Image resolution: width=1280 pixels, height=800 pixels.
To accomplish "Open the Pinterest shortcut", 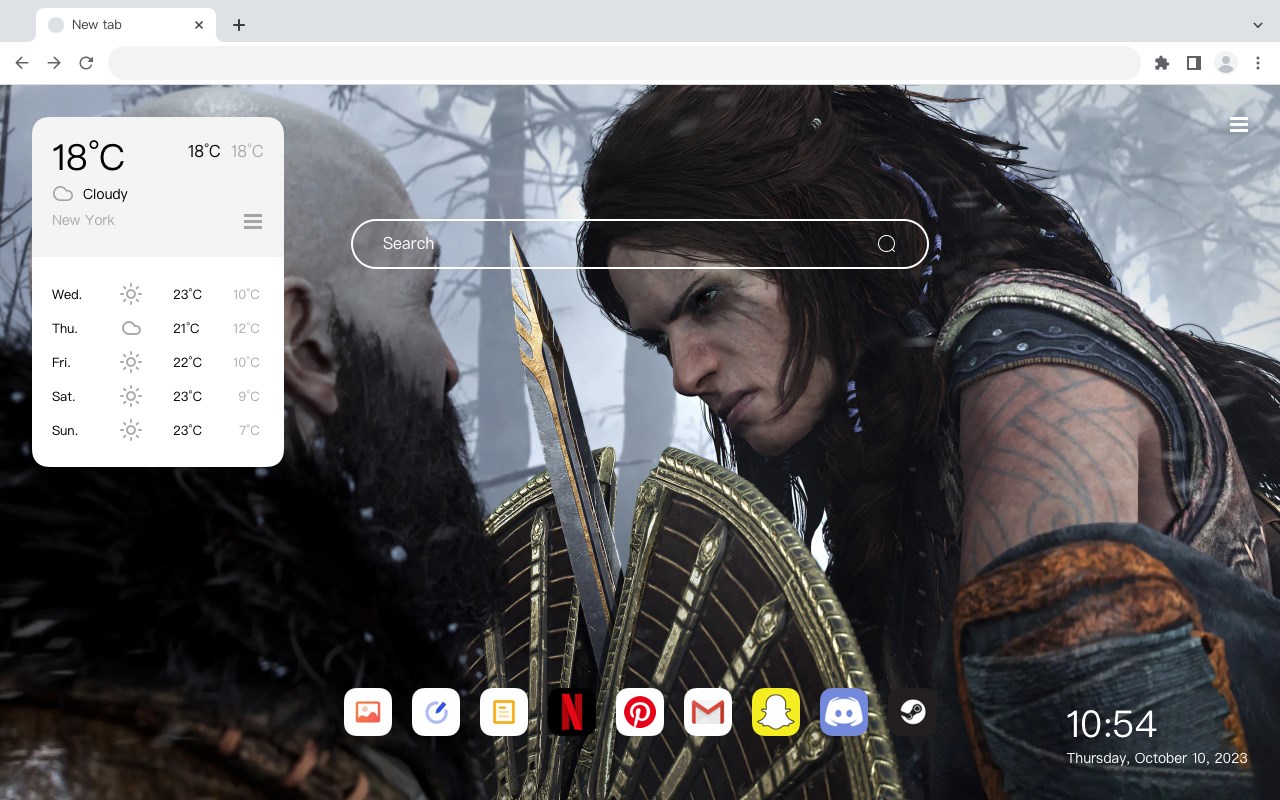I will [640, 712].
